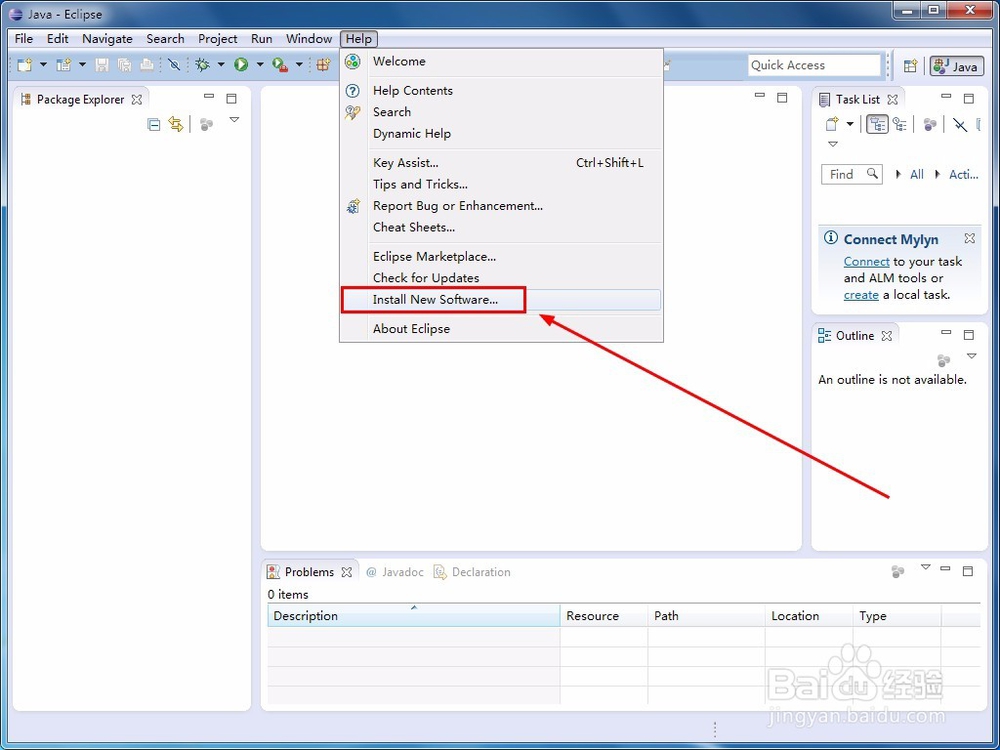The image size is (1000, 750).
Task: Open the External Tools dropdown arrow
Action: [298, 64]
